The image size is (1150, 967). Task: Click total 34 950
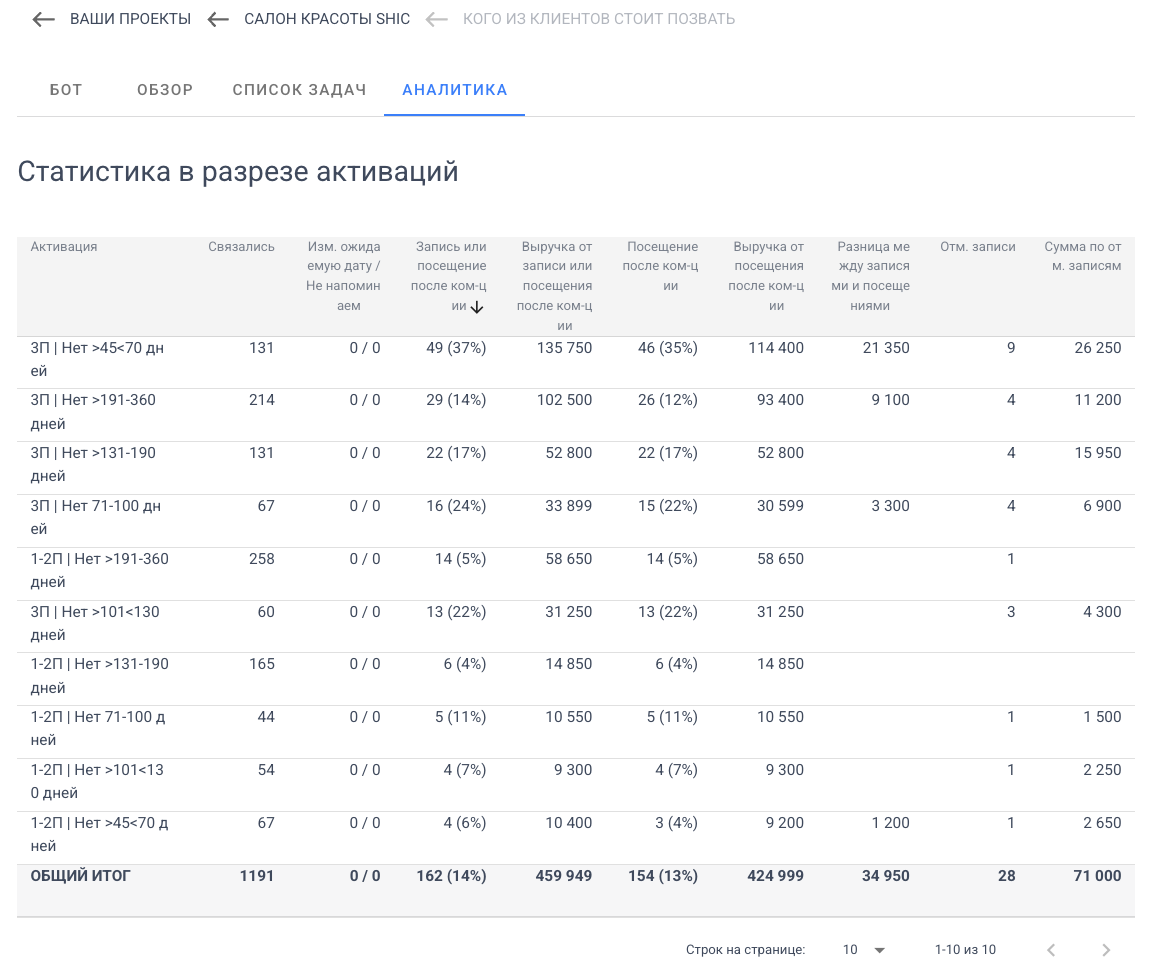885,876
